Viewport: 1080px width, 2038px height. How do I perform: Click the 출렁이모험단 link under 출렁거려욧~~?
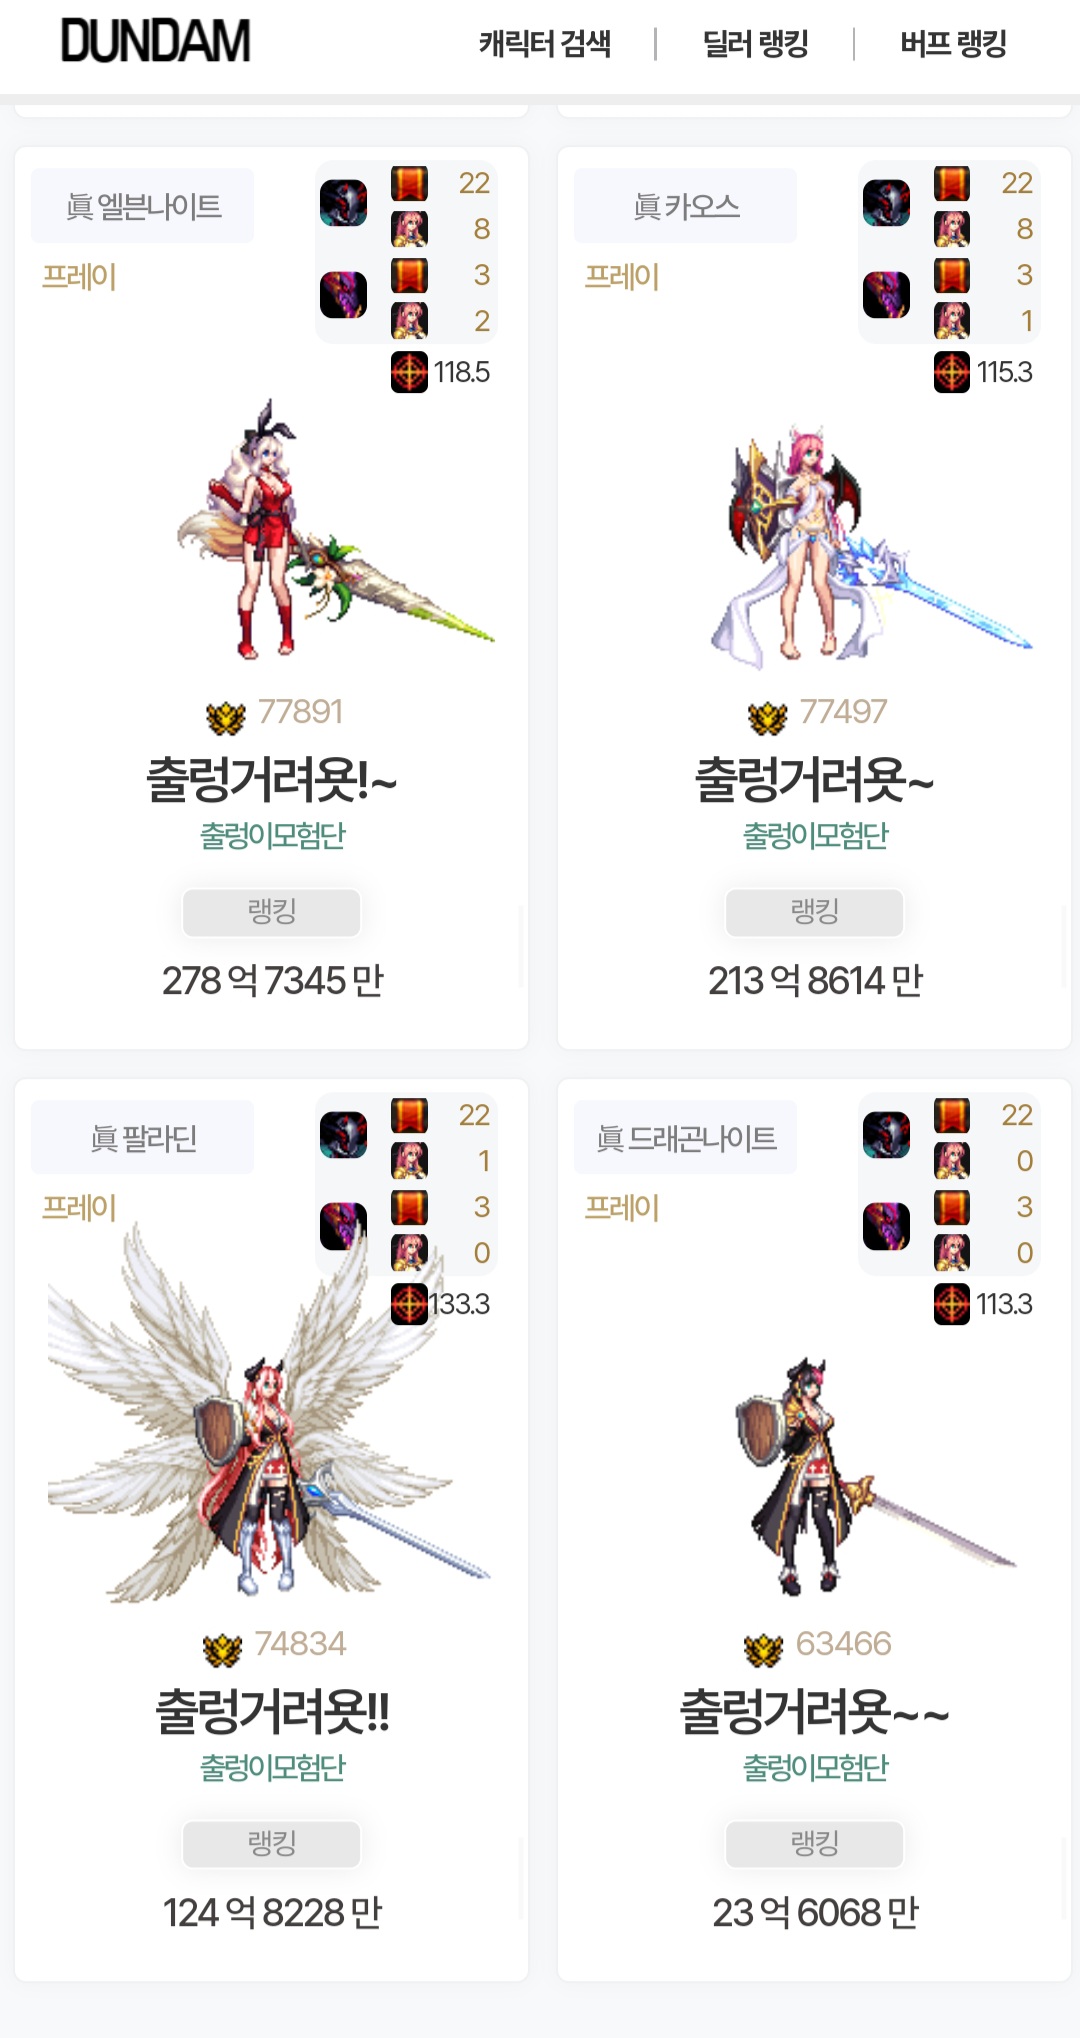815,1768
